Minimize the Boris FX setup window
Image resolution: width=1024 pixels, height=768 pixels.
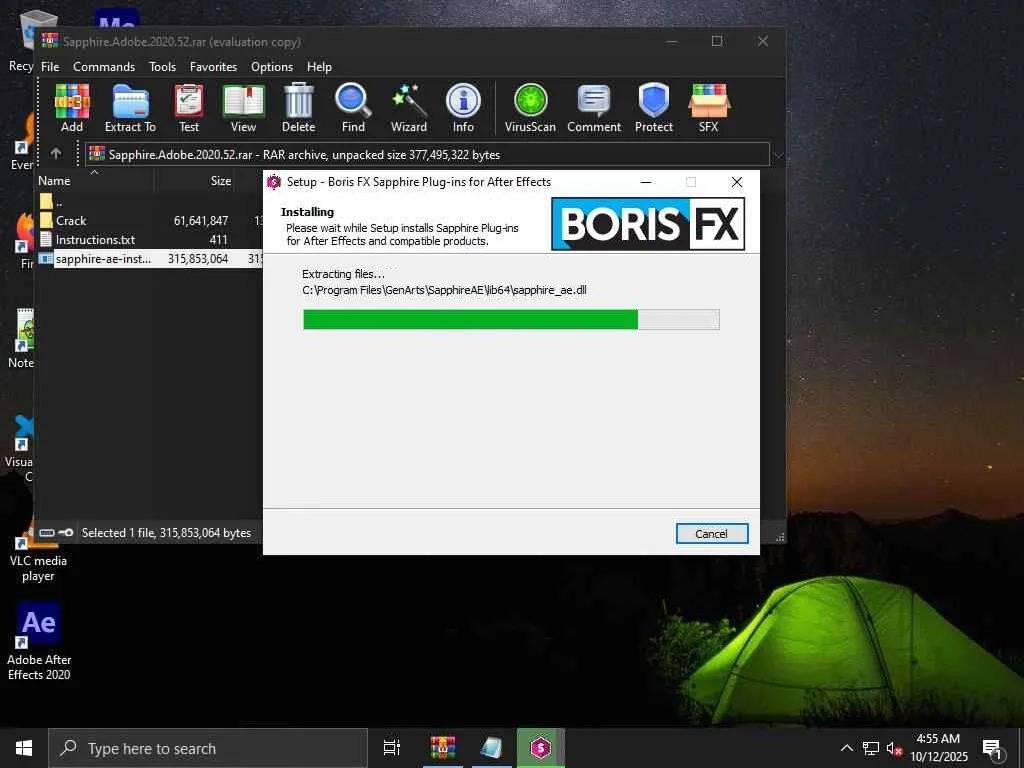coord(646,182)
